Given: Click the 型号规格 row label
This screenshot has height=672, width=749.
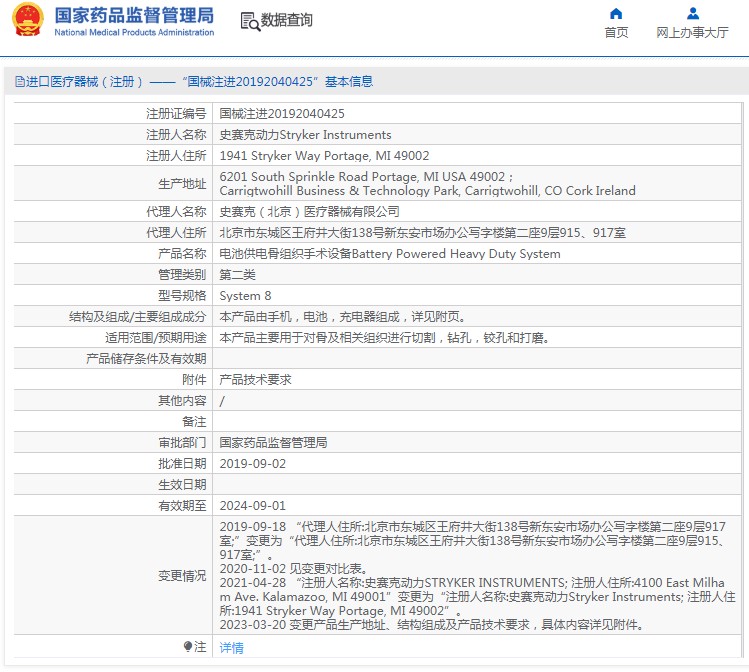Looking at the screenshot, I should click(x=182, y=296).
